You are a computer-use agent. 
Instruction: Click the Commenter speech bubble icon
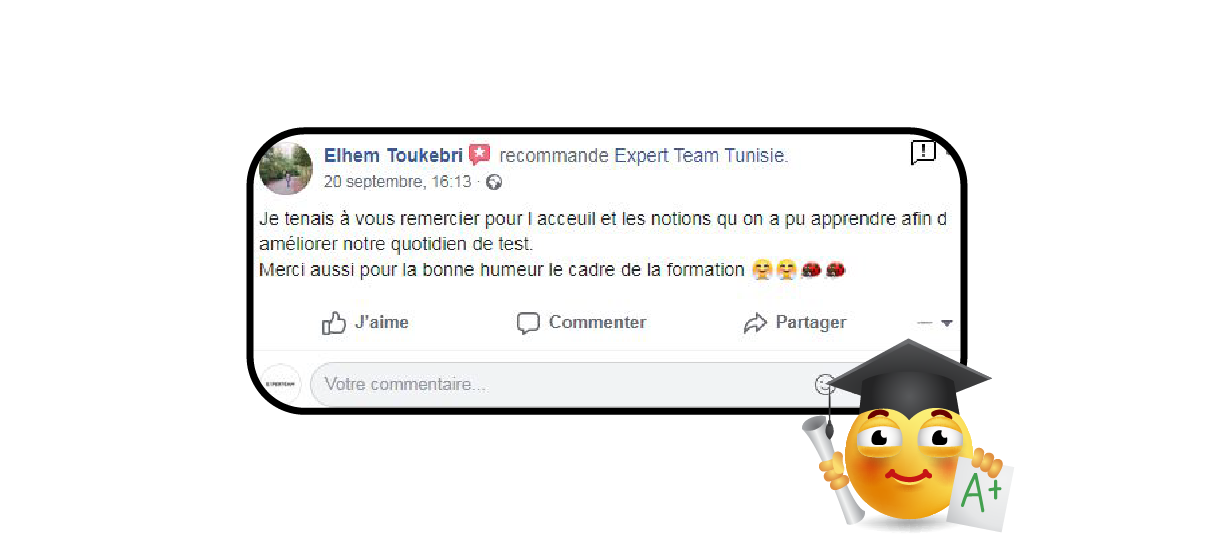528,323
